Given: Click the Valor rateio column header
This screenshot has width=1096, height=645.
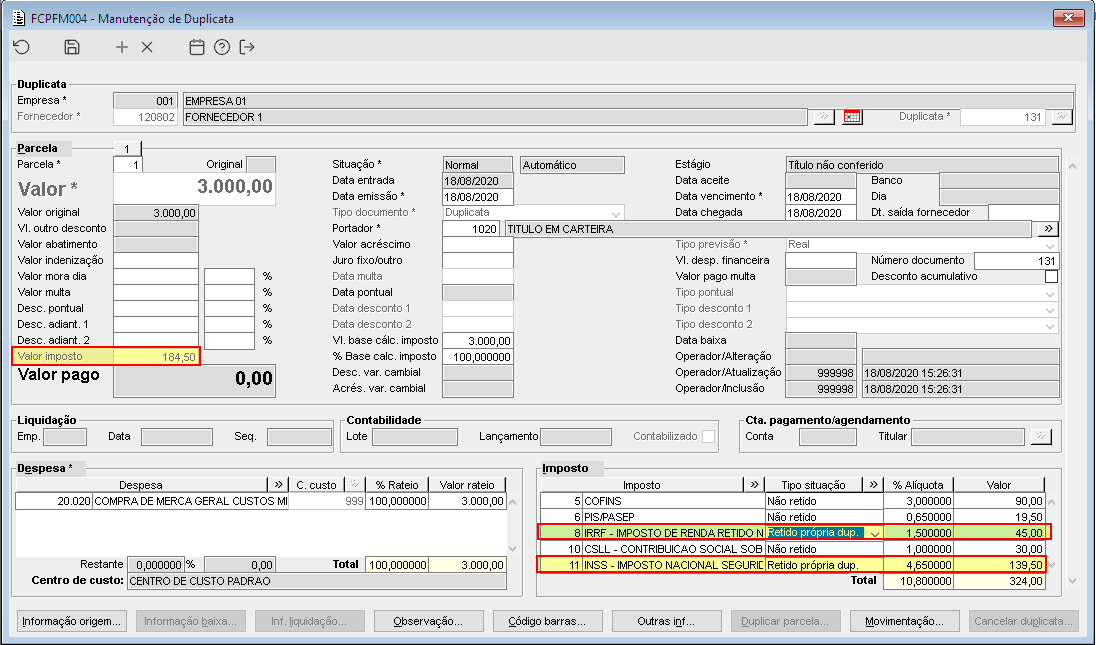Looking at the screenshot, I should tap(467, 484).
